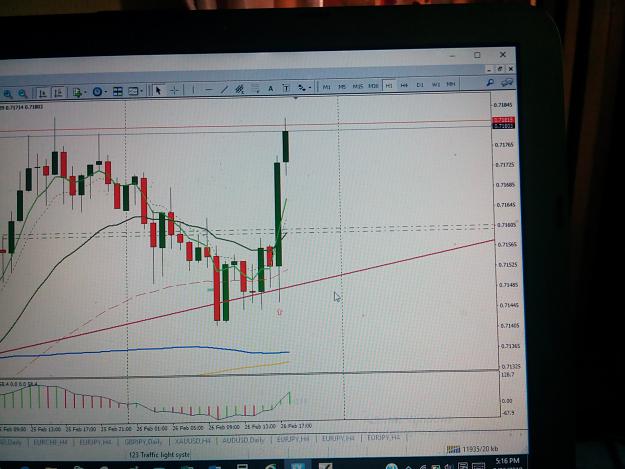Image resolution: width=625 pixels, height=469 pixels.
Task: Open the Indicators list icon
Action: click(x=77, y=92)
